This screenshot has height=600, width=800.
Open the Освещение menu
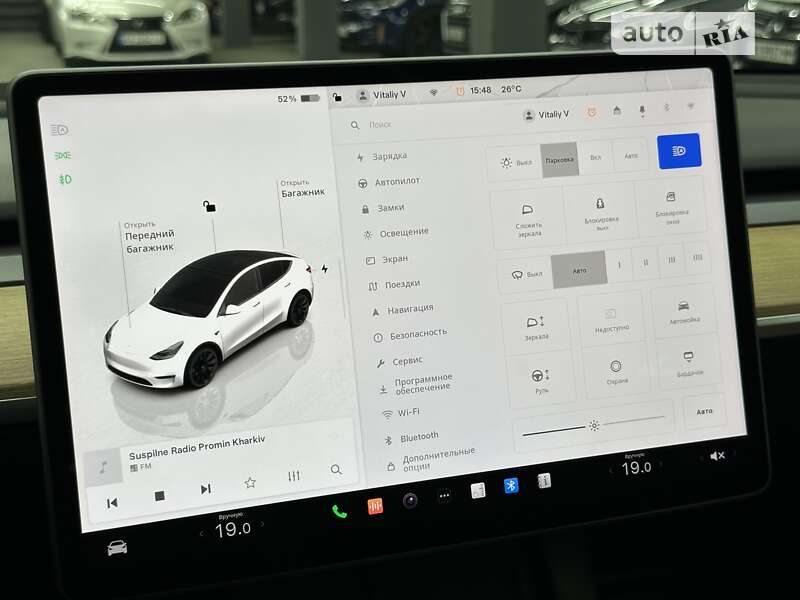tap(396, 233)
